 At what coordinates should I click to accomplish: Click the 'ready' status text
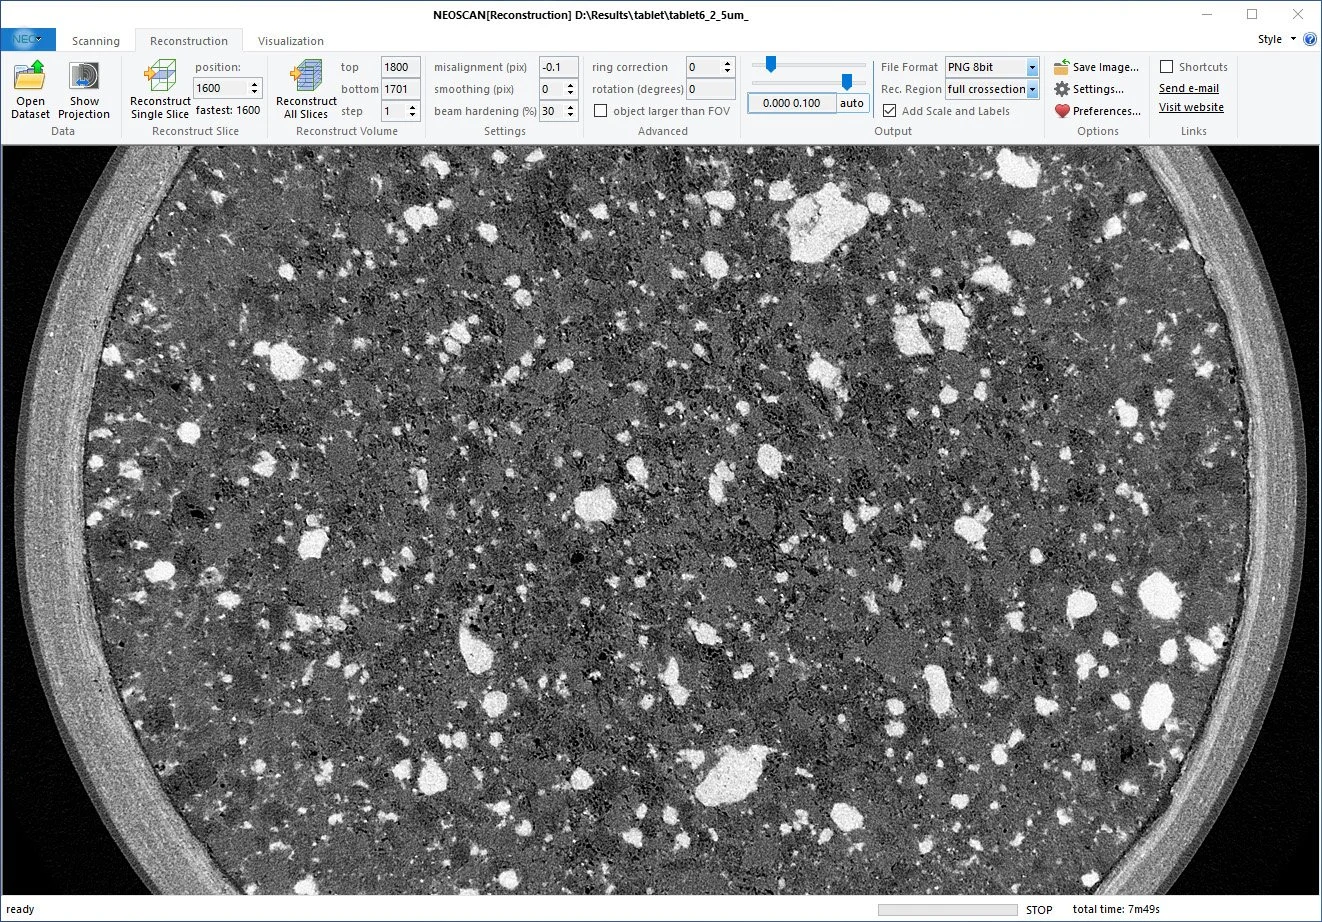point(20,909)
